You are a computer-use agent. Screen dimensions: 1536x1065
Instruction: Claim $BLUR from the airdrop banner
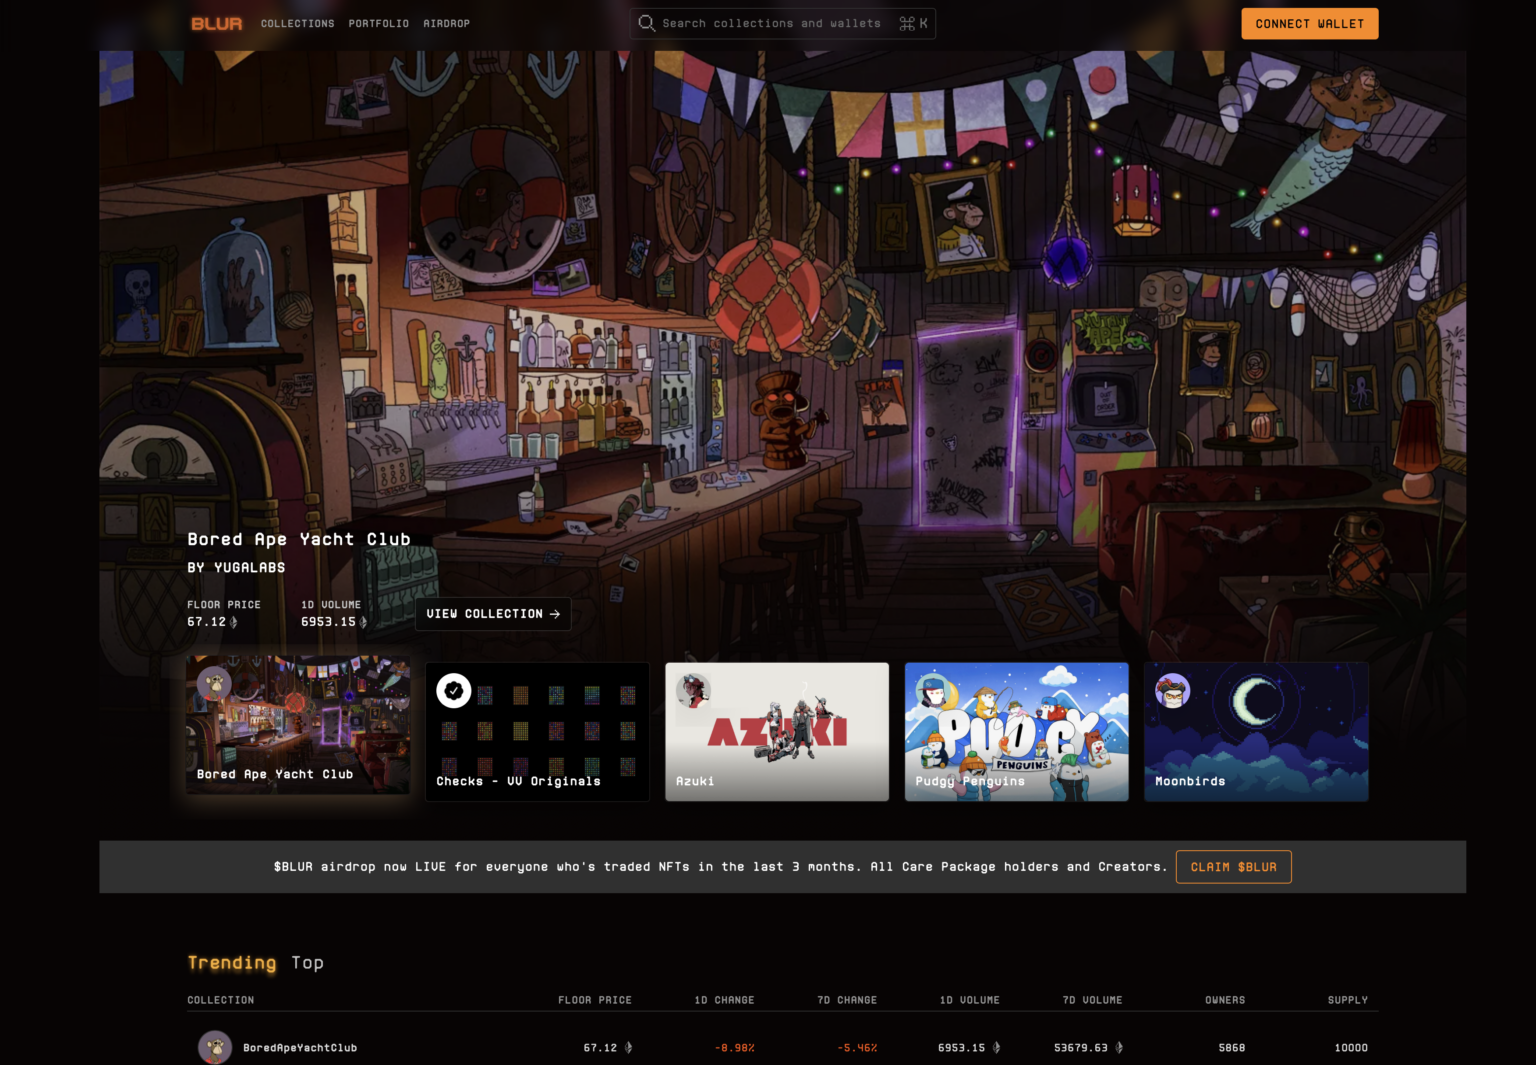(1233, 867)
